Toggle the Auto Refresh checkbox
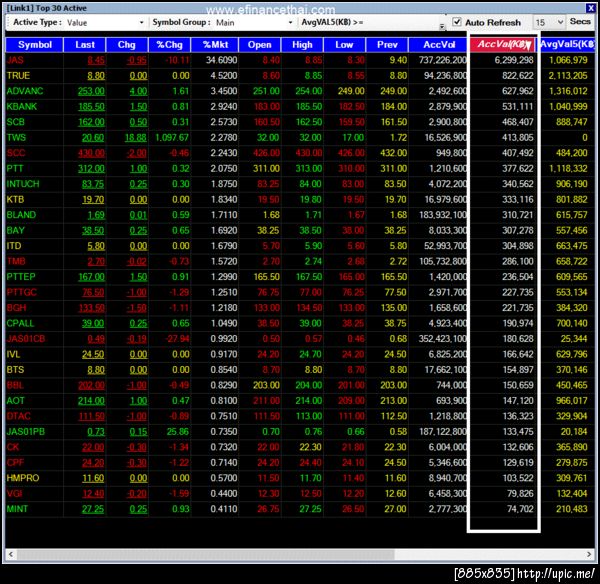This screenshot has height=584, width=600. point(457,22)
